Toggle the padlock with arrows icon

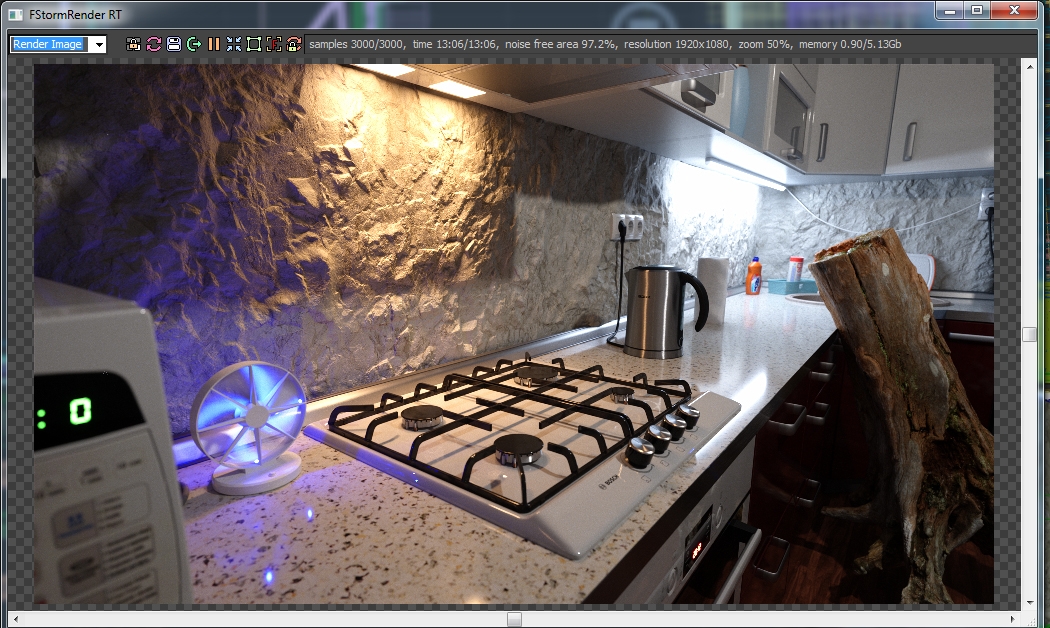[x=294, y=44]
